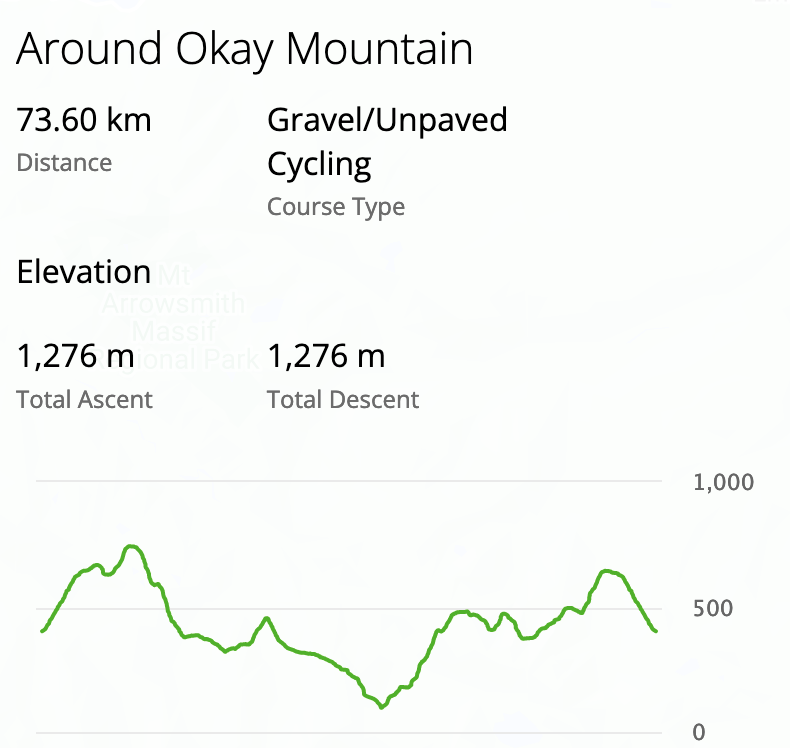Click the faint Mt Arrowsmith Massif map label
Image resolution: width=790 pixels, height=748 pixels.
[x=175, y=303]
